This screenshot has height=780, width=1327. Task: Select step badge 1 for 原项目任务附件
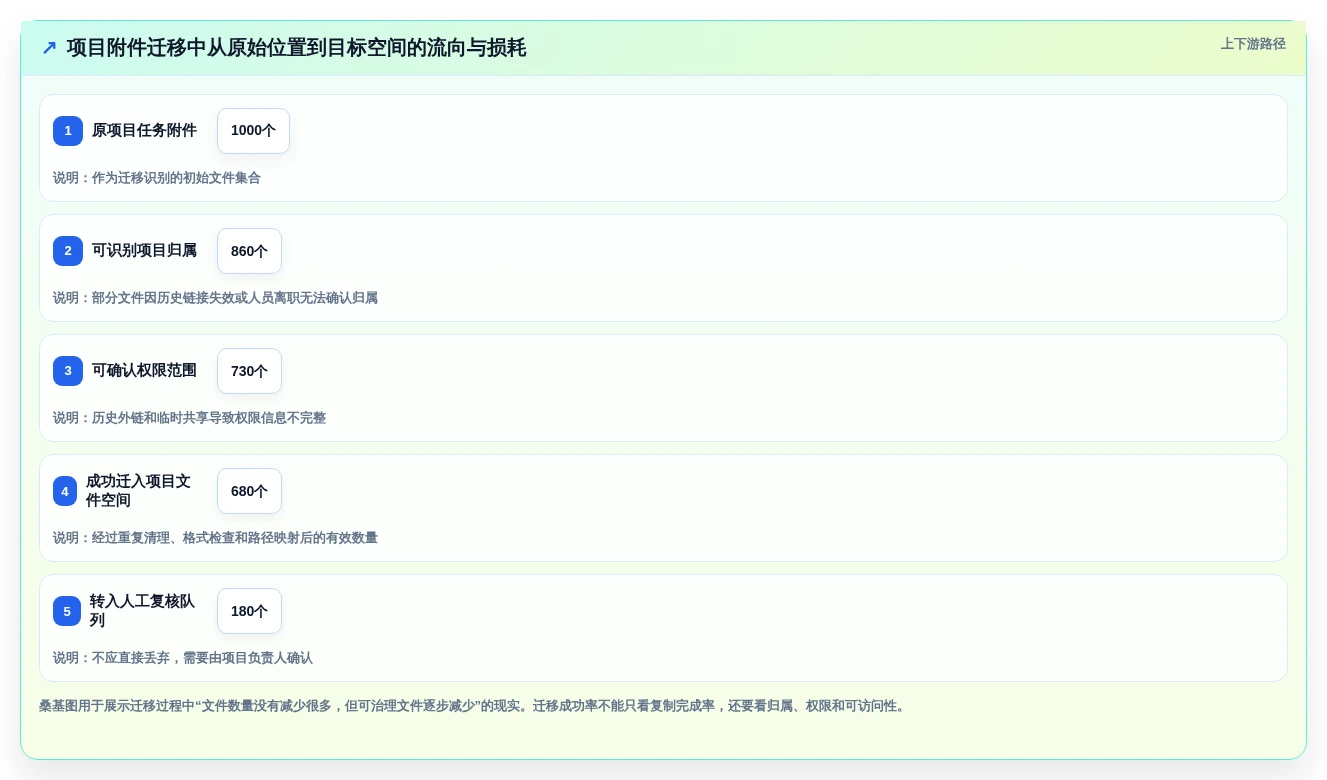point(68,131)
